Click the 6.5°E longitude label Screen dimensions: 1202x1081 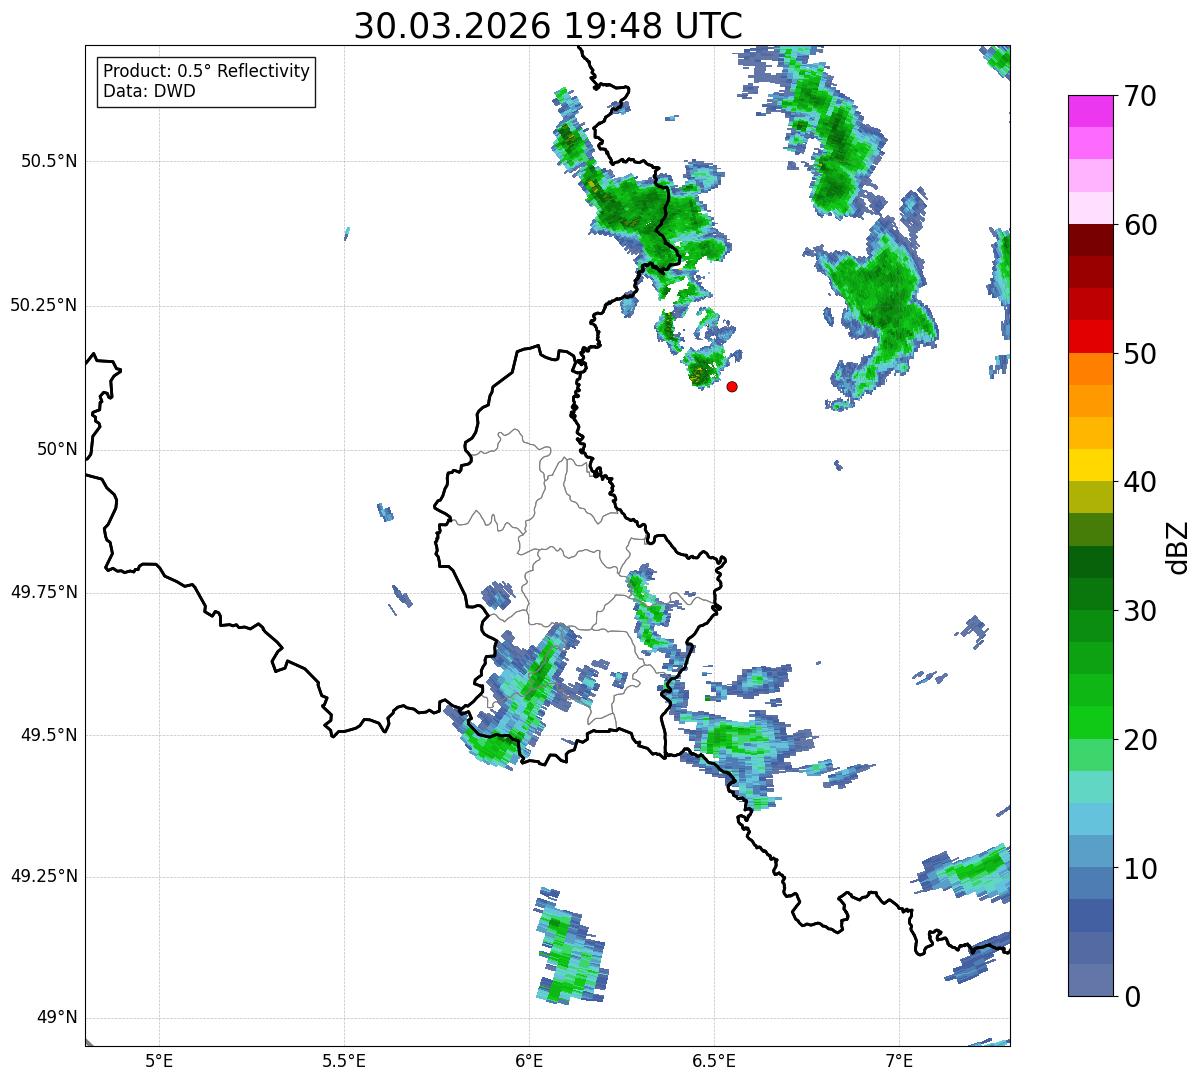(x=714, y=1061)
